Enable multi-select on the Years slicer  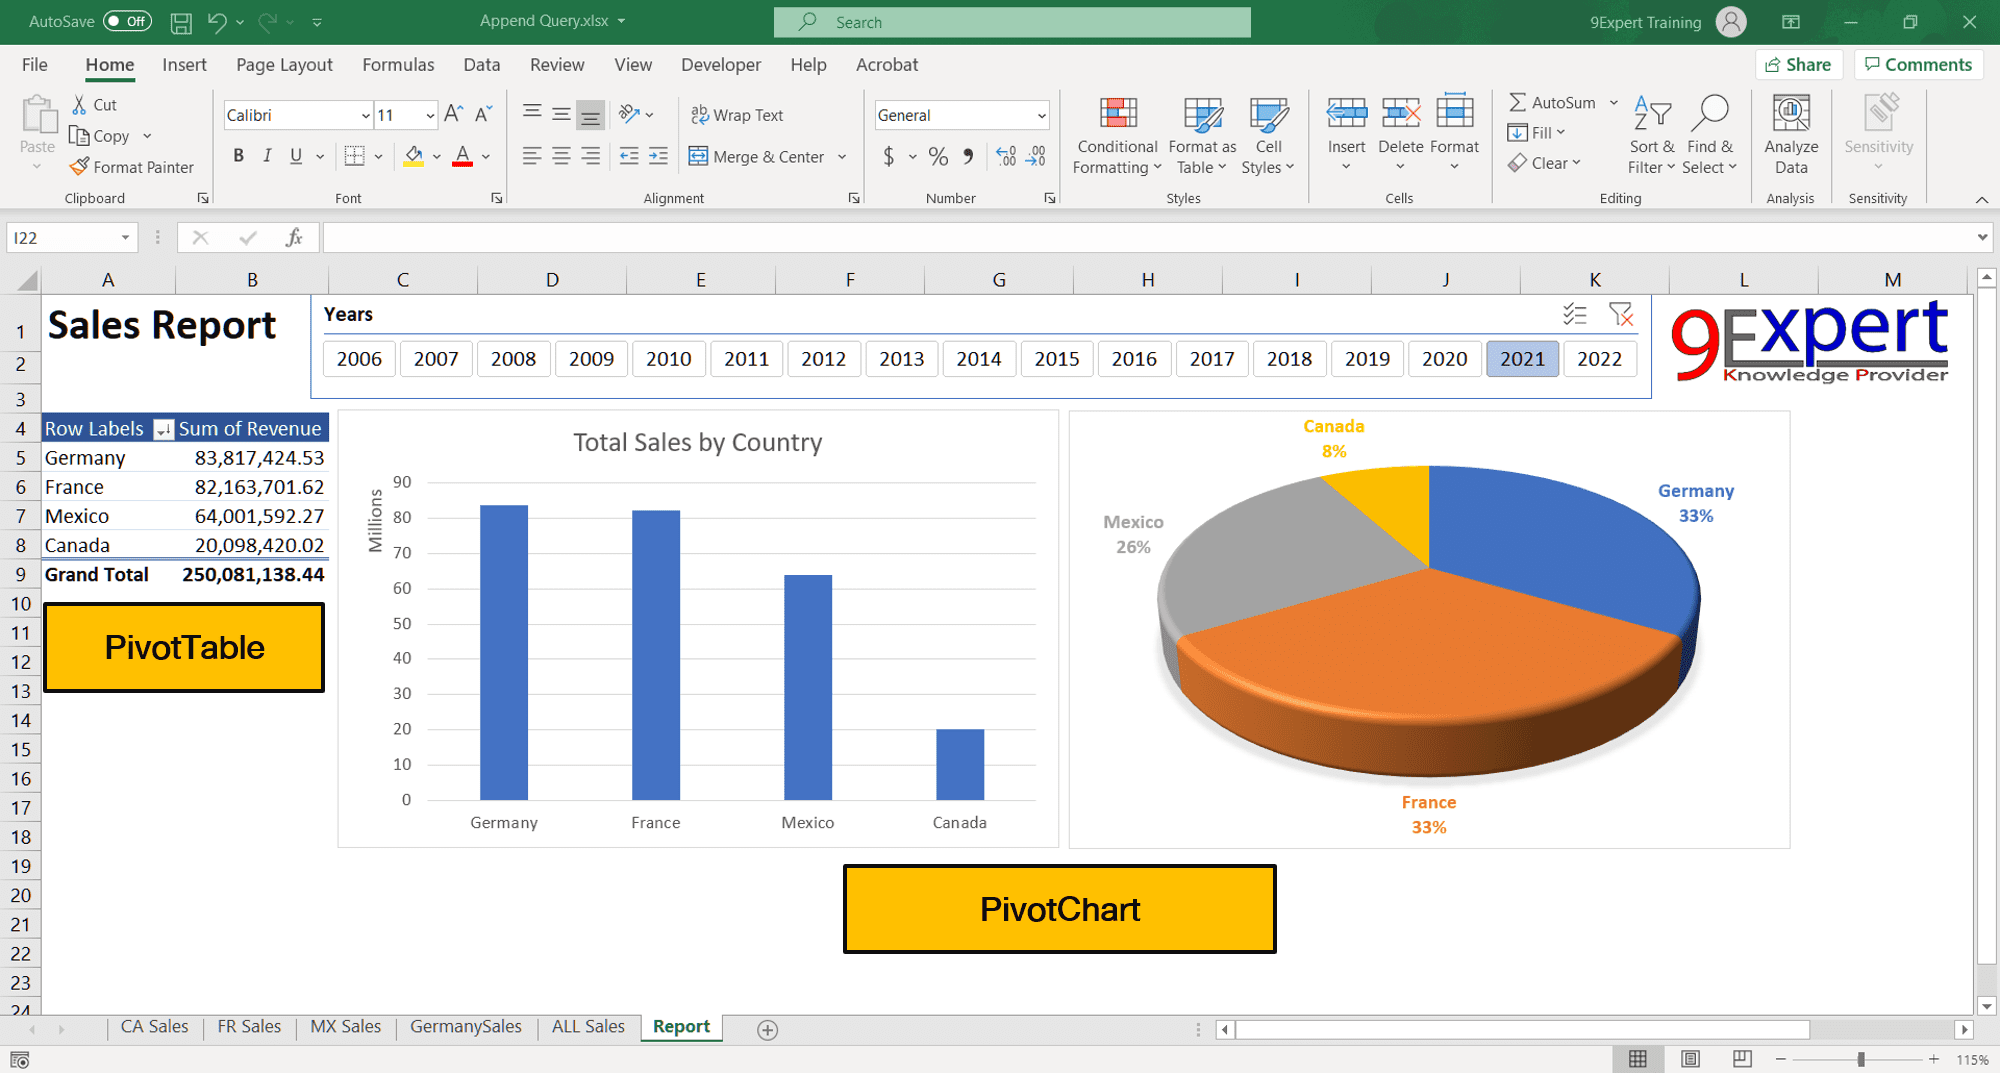click(1575, 313)
